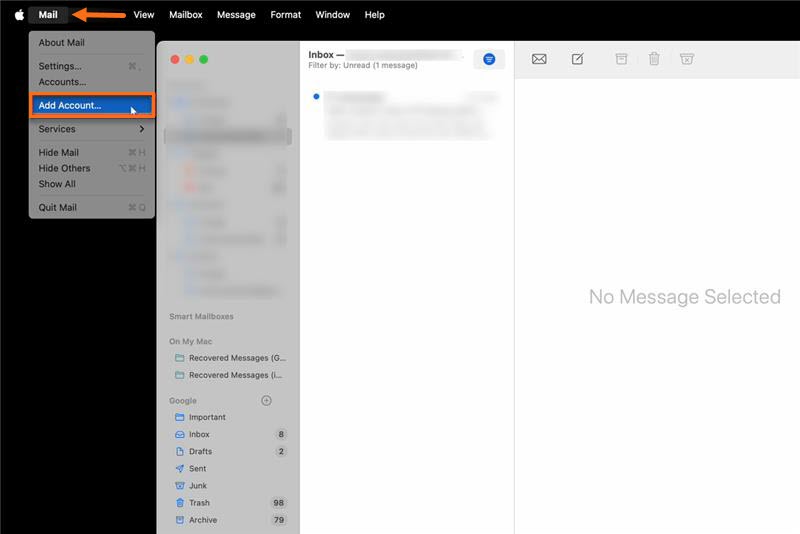The width and height of the screenshot is (800, 534).
Task: Click the Archive icon in the toolbar
Action: [x=621, y=59]
